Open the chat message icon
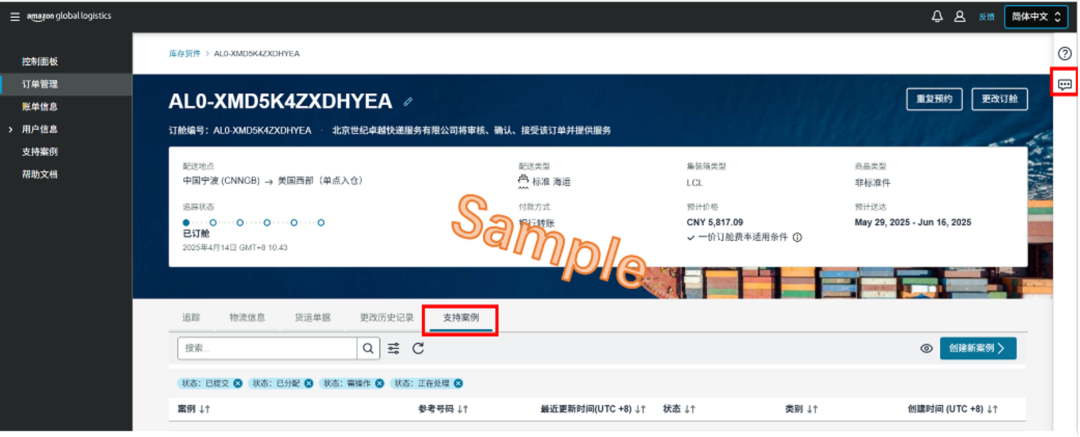The image size is (1080, 437). (x=1065, y=85)
